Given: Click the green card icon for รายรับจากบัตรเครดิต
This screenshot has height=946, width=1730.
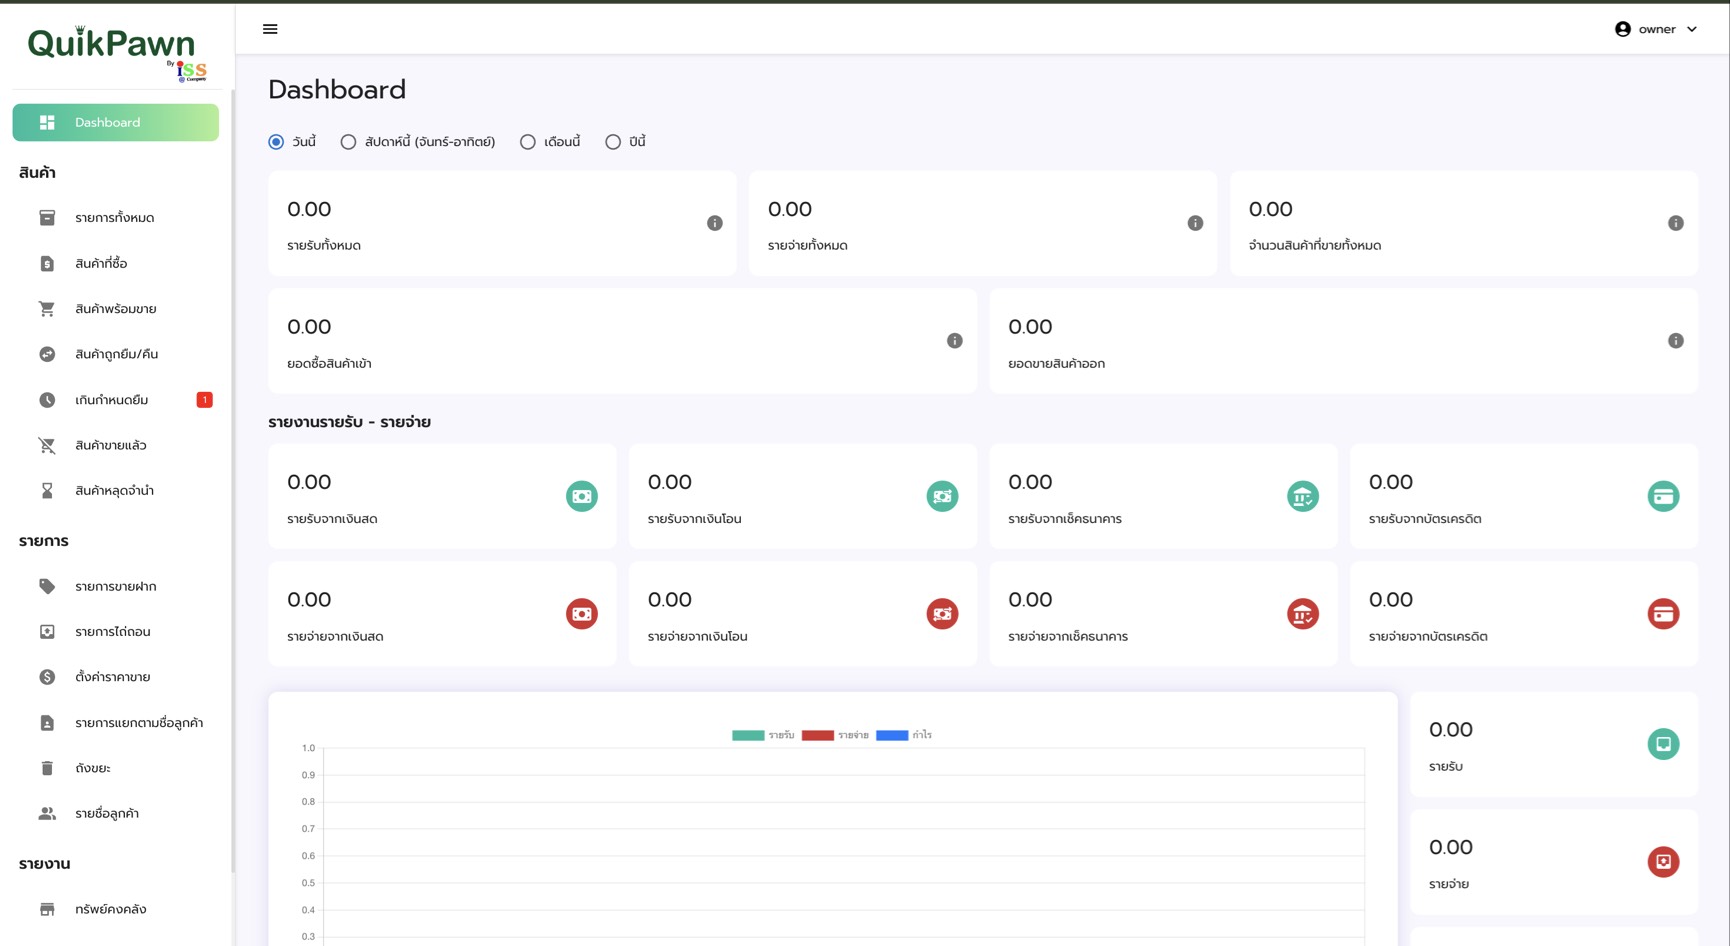Looking at the screenshot, I should click(x=1663, y=496).
